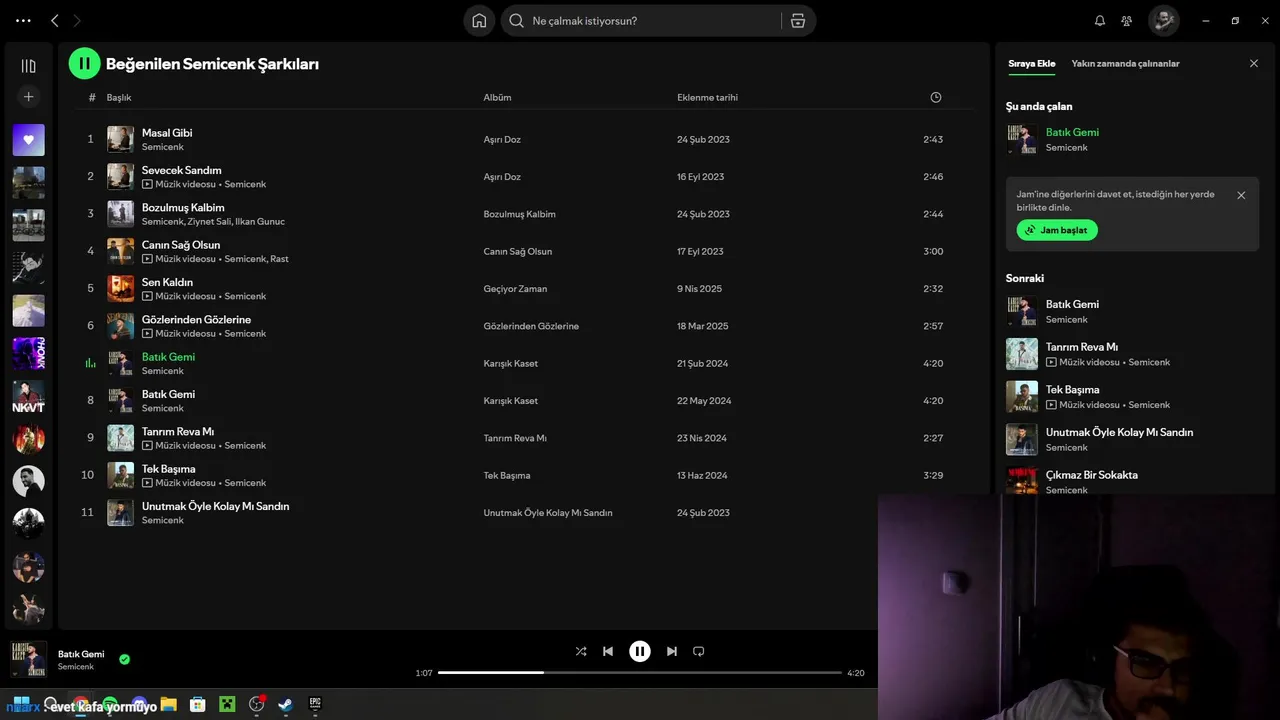Sort by Başlık column header

tap(119, 97)
